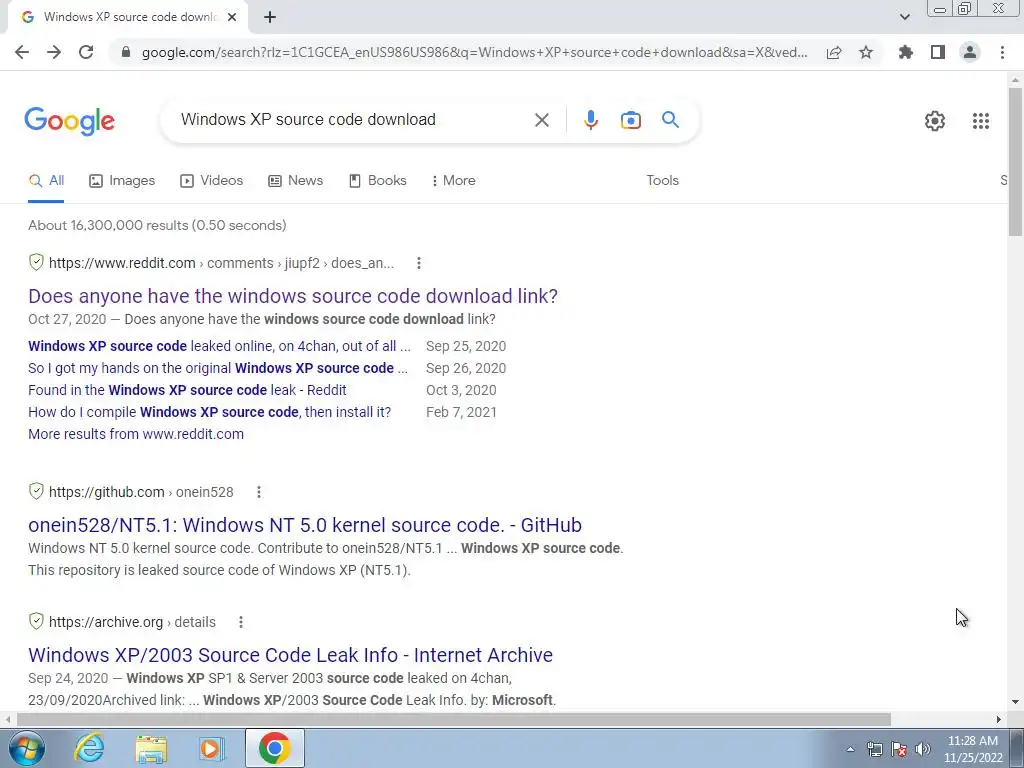The width and height of the screenshot is (1024, 768).
Task: Click the github.com onein528 URL breadcrumb
Action: (141, 492)
